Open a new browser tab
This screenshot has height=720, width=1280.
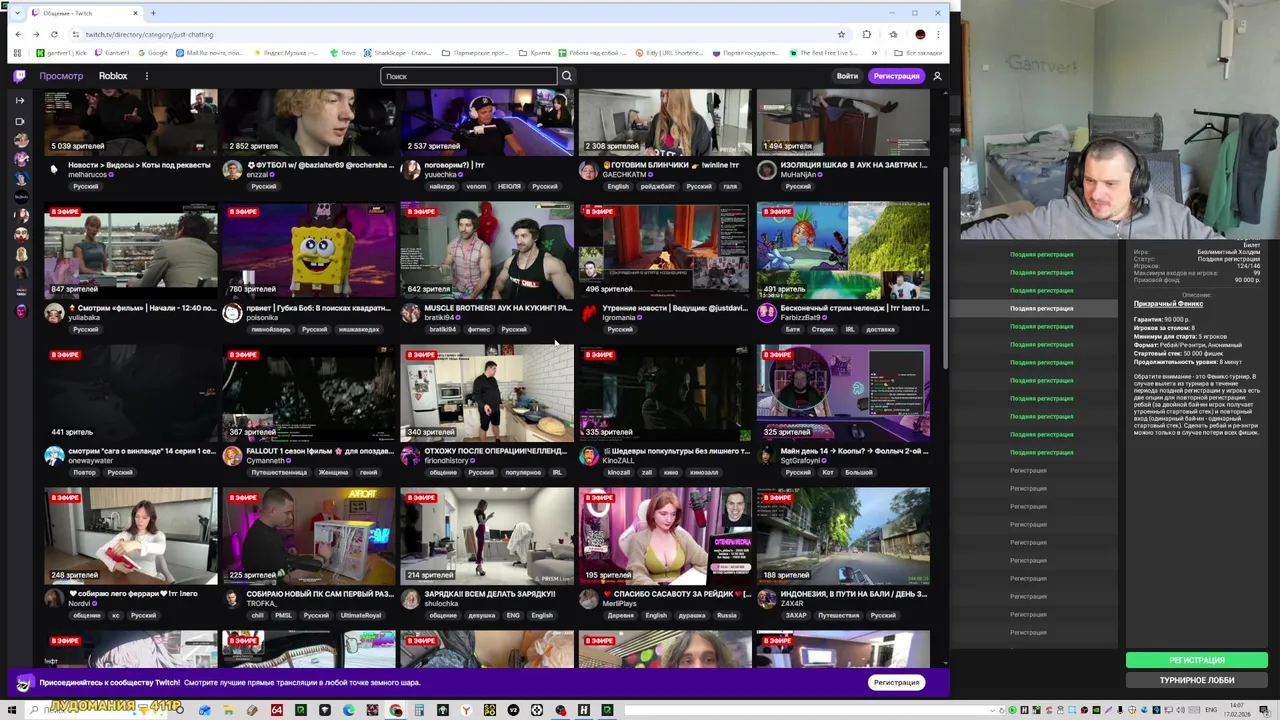(x=153, y=13)
